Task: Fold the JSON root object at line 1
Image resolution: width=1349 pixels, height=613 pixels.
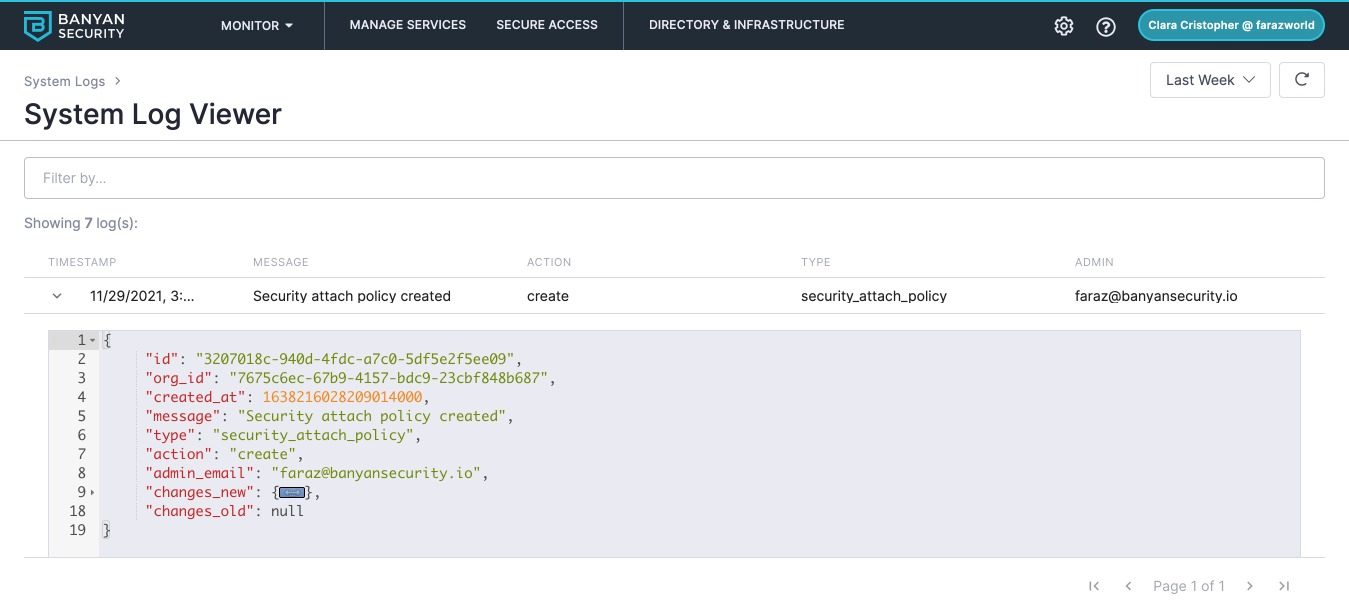Action: 93,340
